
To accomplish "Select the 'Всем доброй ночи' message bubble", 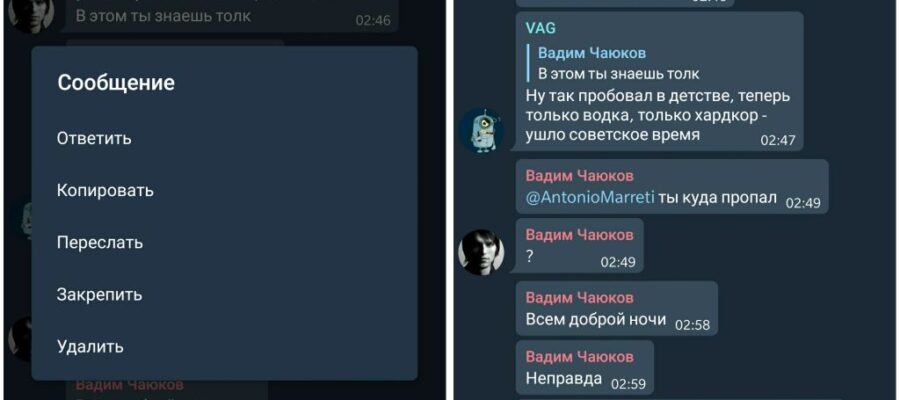I will (x=617, y=308).
